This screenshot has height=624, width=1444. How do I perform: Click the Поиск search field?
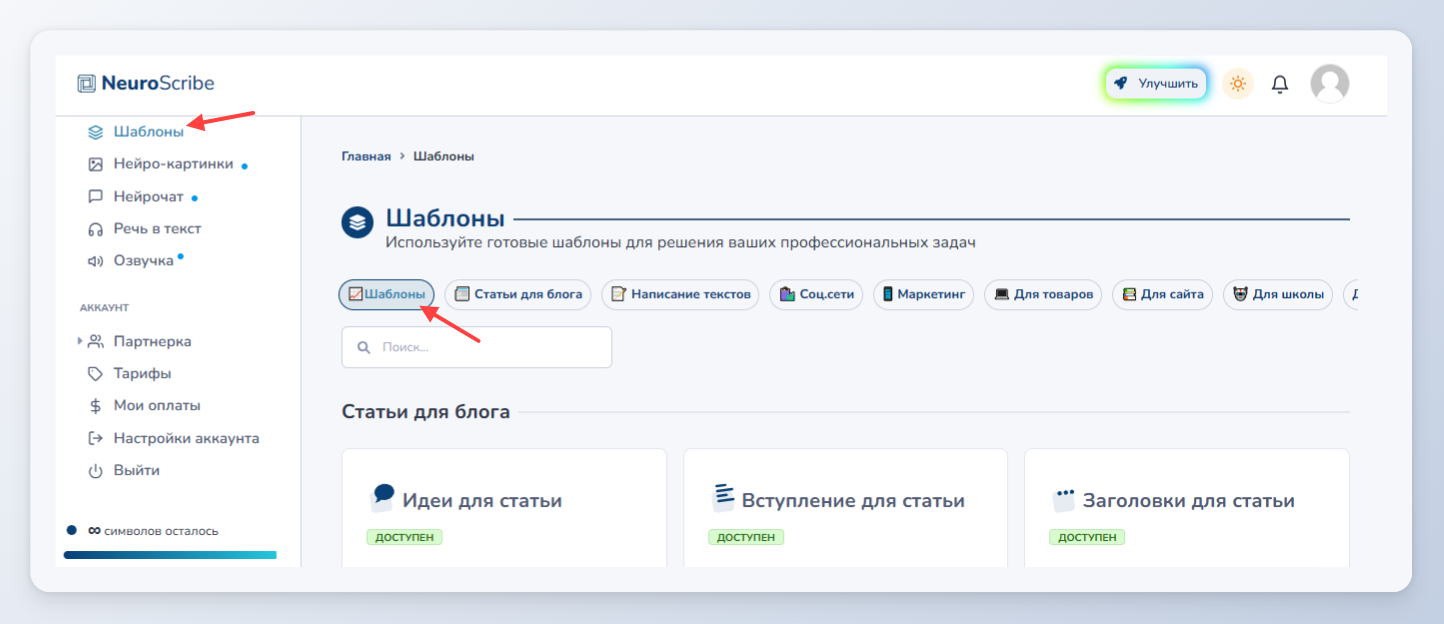[x=477, y=347]
